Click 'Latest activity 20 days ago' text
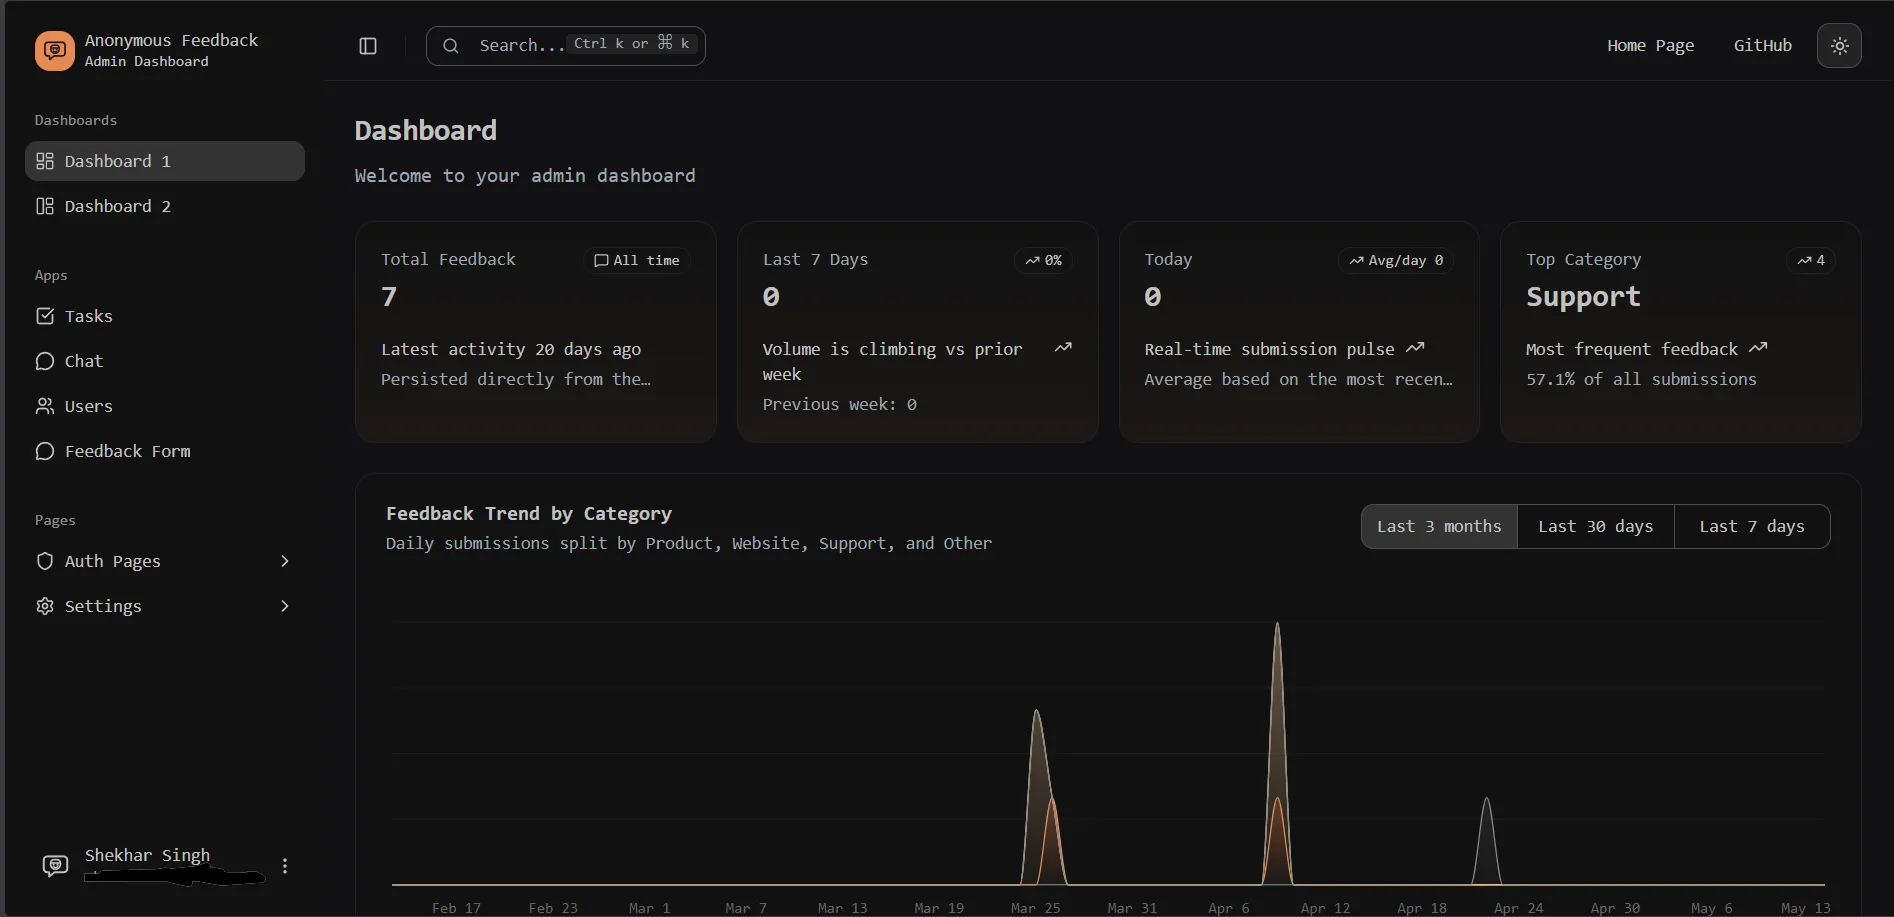 point(511,349)
